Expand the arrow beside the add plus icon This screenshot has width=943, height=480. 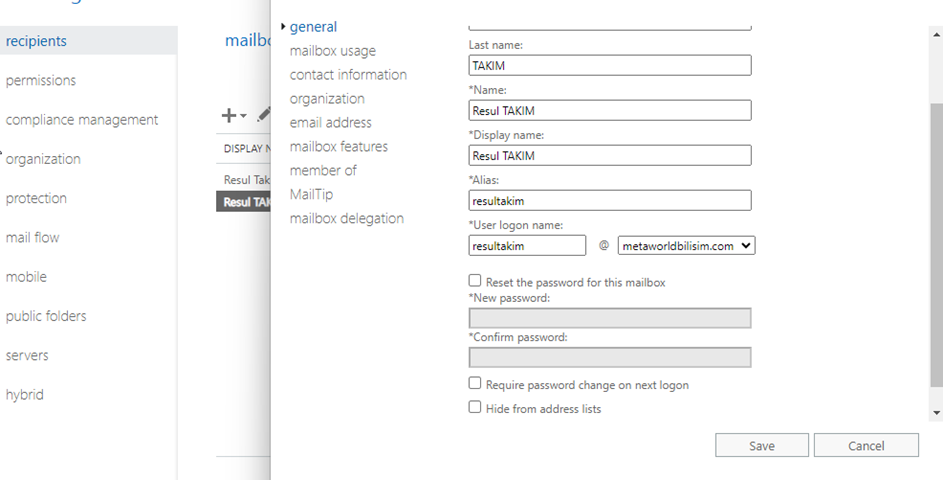pyautogui.click(x=243, y=117)
